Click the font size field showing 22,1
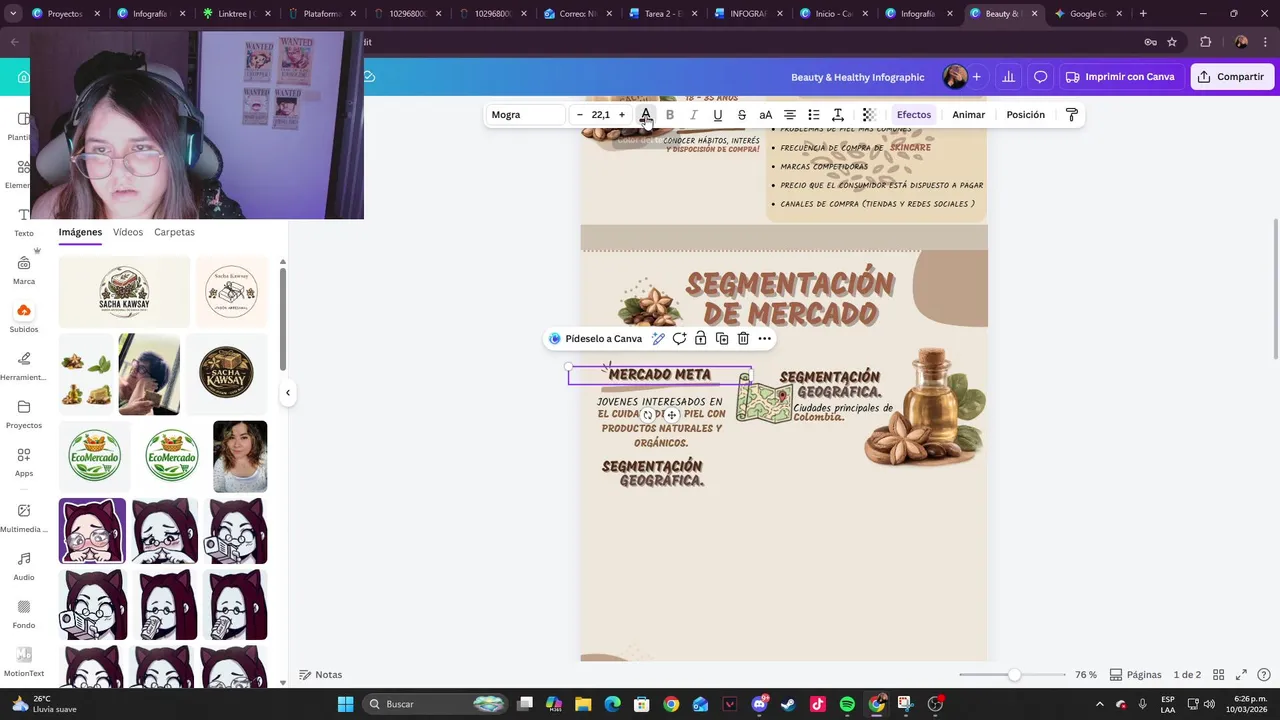 (601, 115)
